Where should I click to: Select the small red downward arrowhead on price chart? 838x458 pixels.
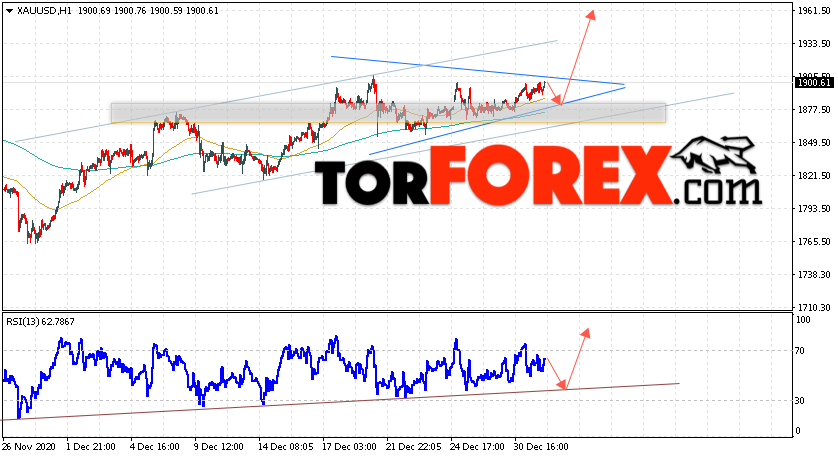(558, 100)
